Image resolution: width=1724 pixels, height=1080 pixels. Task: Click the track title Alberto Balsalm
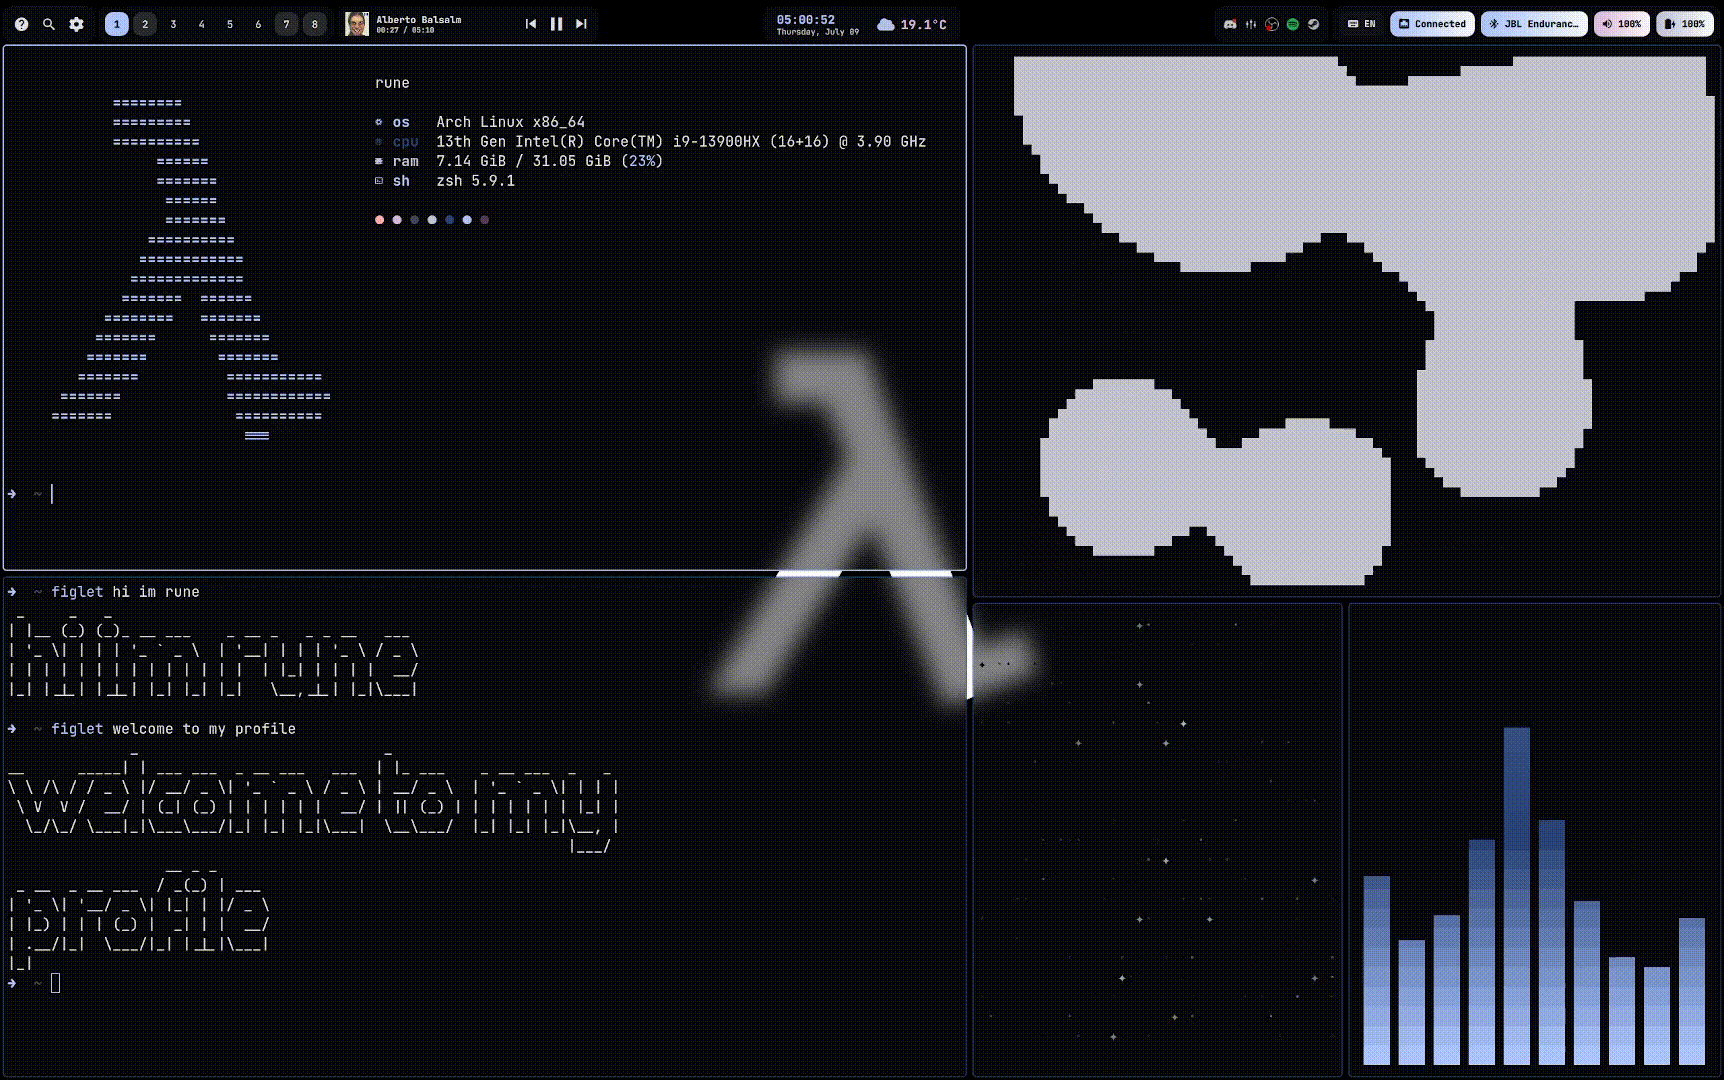click(419, 19)
